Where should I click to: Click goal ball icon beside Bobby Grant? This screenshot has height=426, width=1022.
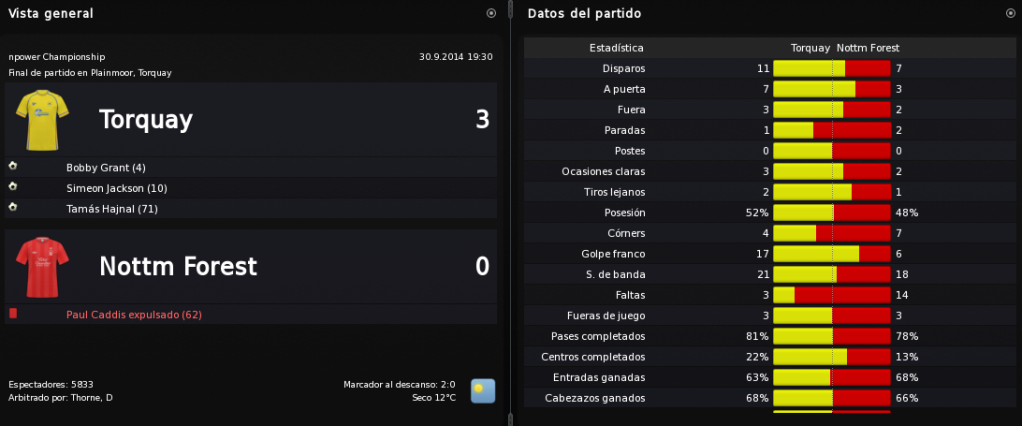[x=12, y=166]
